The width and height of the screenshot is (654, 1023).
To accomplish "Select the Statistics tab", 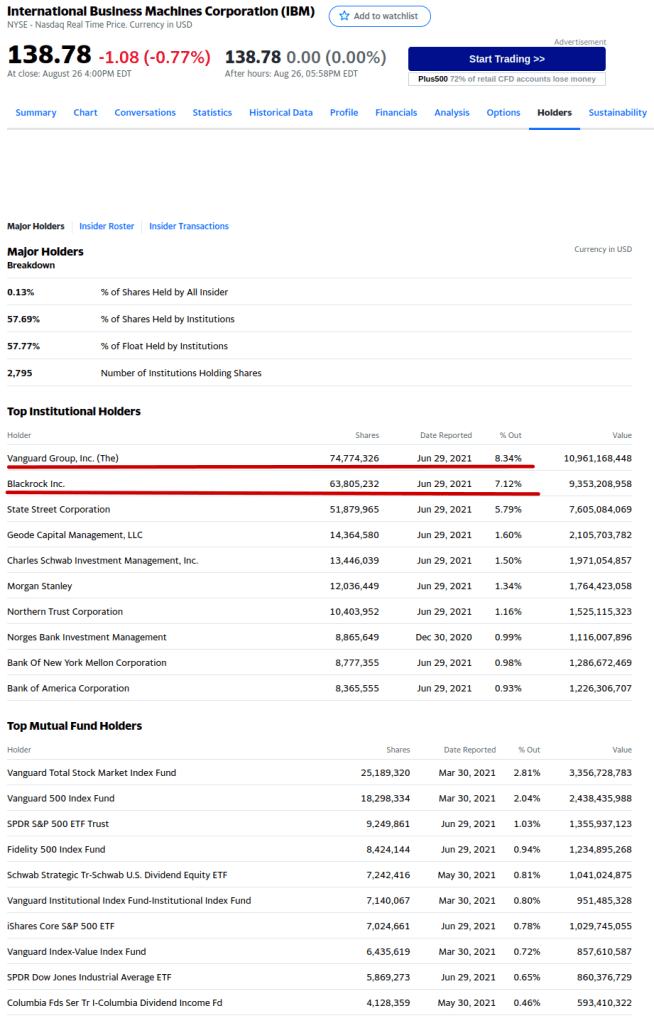I will [212, 113].
